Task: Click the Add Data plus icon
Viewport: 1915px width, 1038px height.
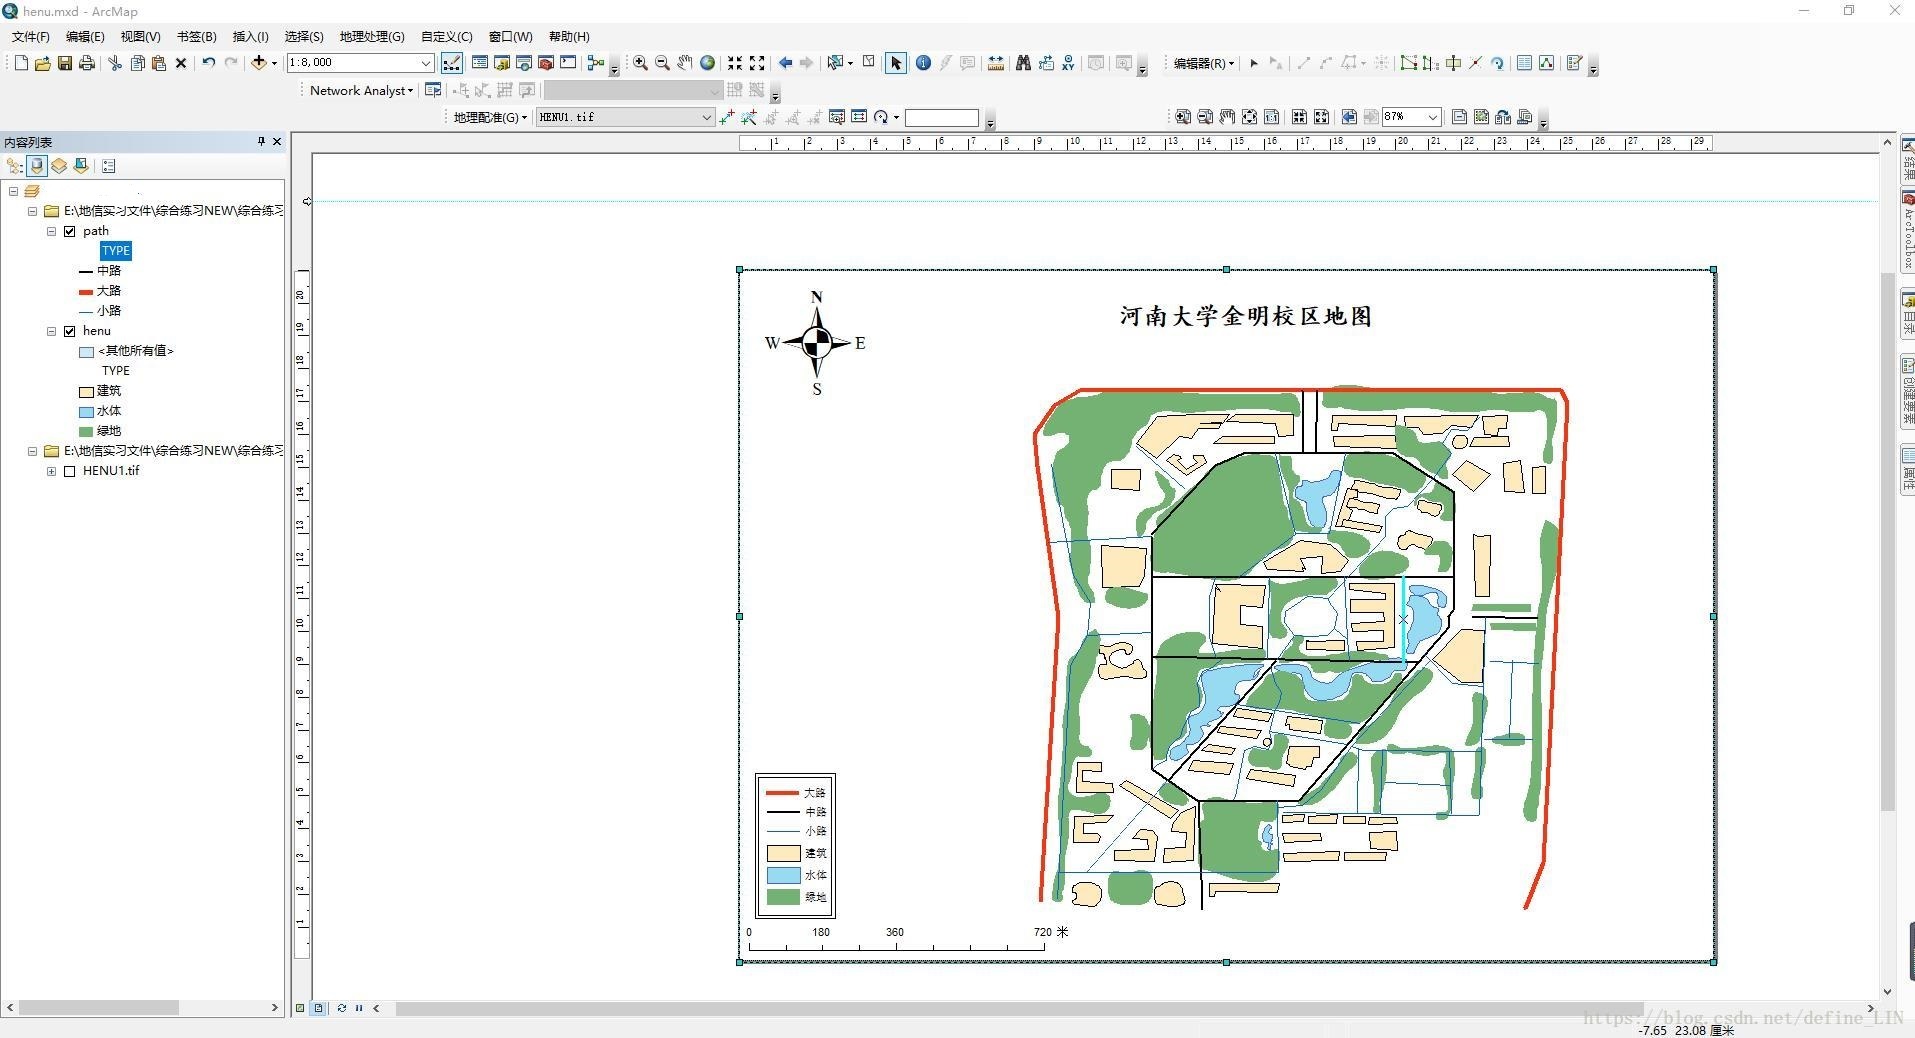Action: coord(260,62)
